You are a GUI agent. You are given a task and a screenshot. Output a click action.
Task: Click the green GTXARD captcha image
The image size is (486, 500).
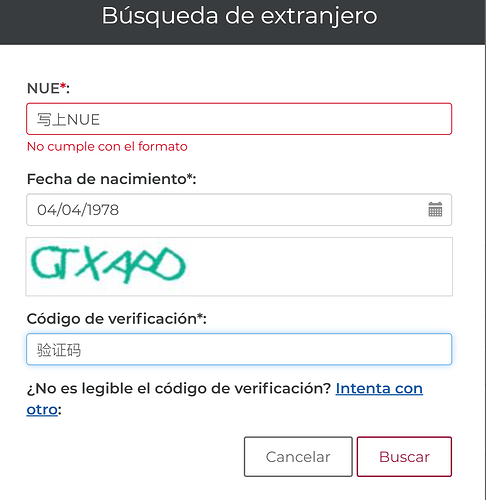click(x=108, y=265)
